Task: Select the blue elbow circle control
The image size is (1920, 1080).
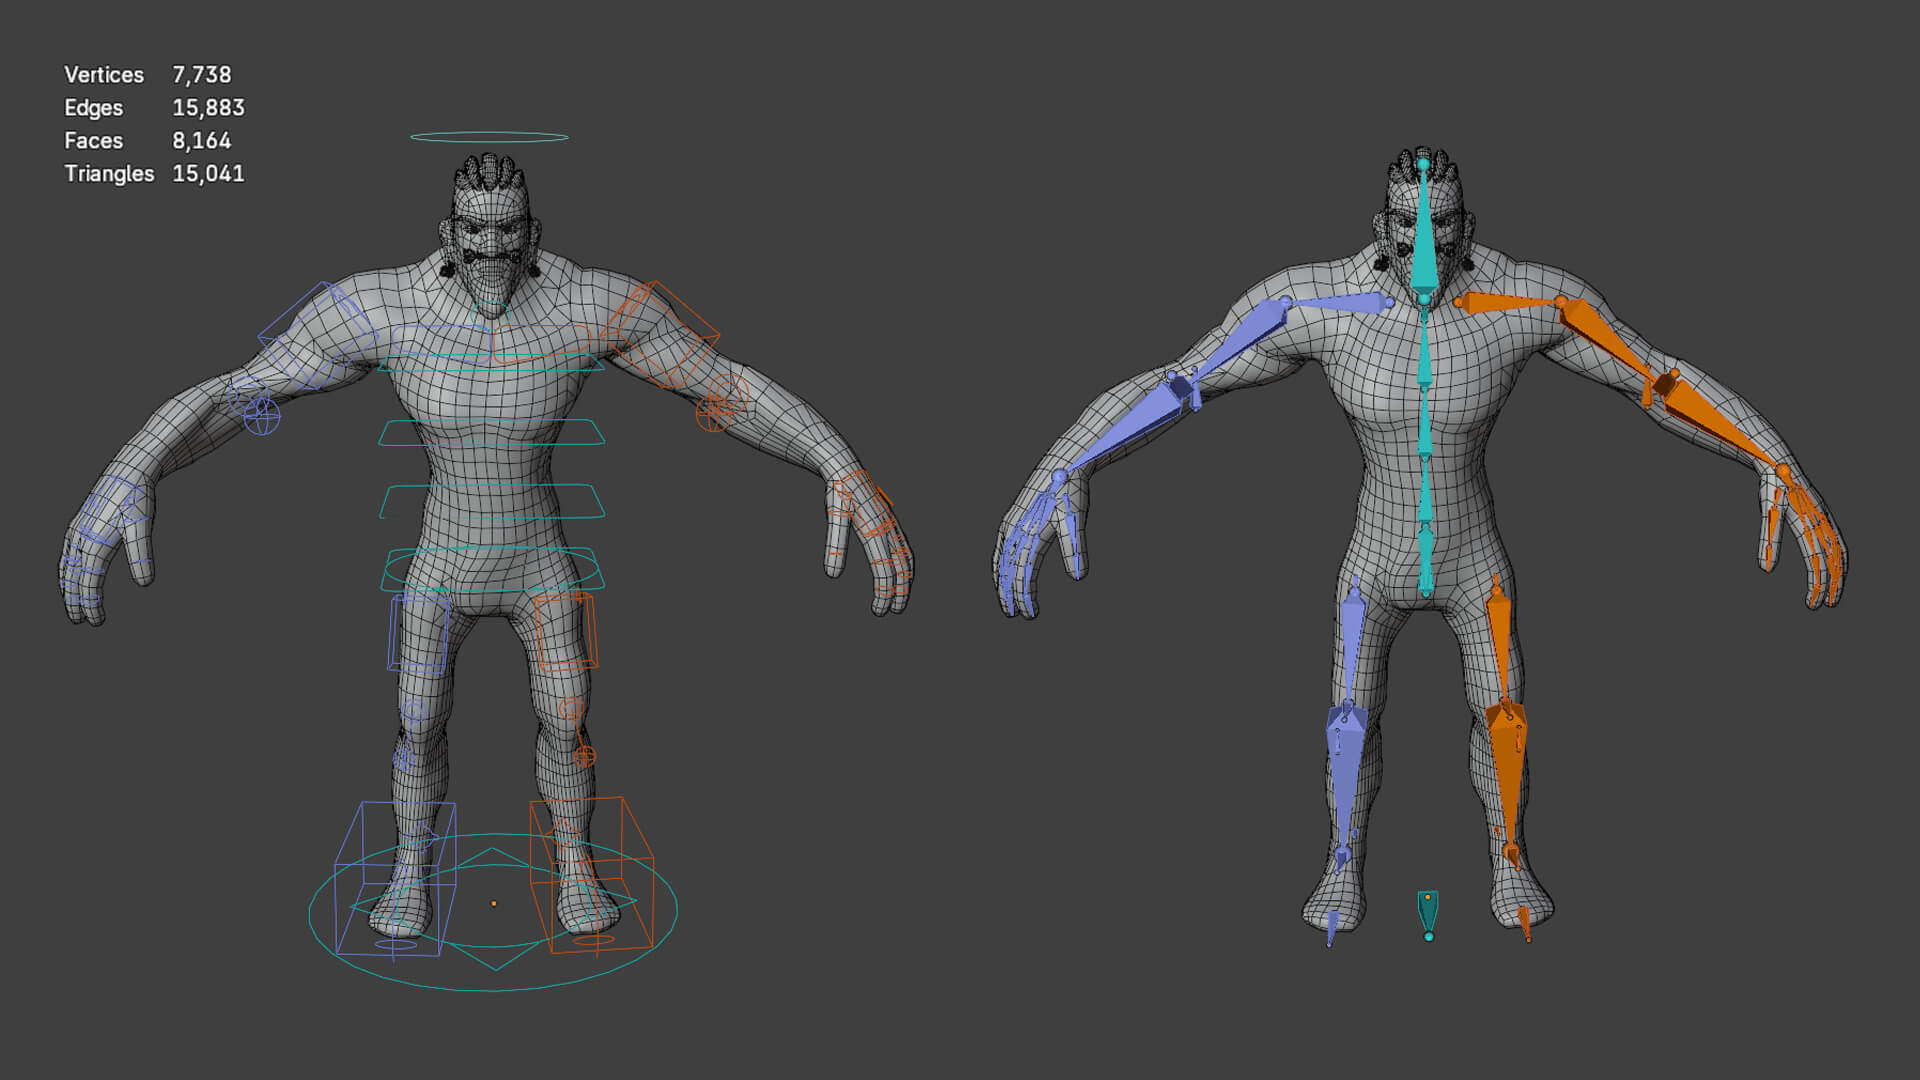Action: pyautogui.click(x=262, y=417)
